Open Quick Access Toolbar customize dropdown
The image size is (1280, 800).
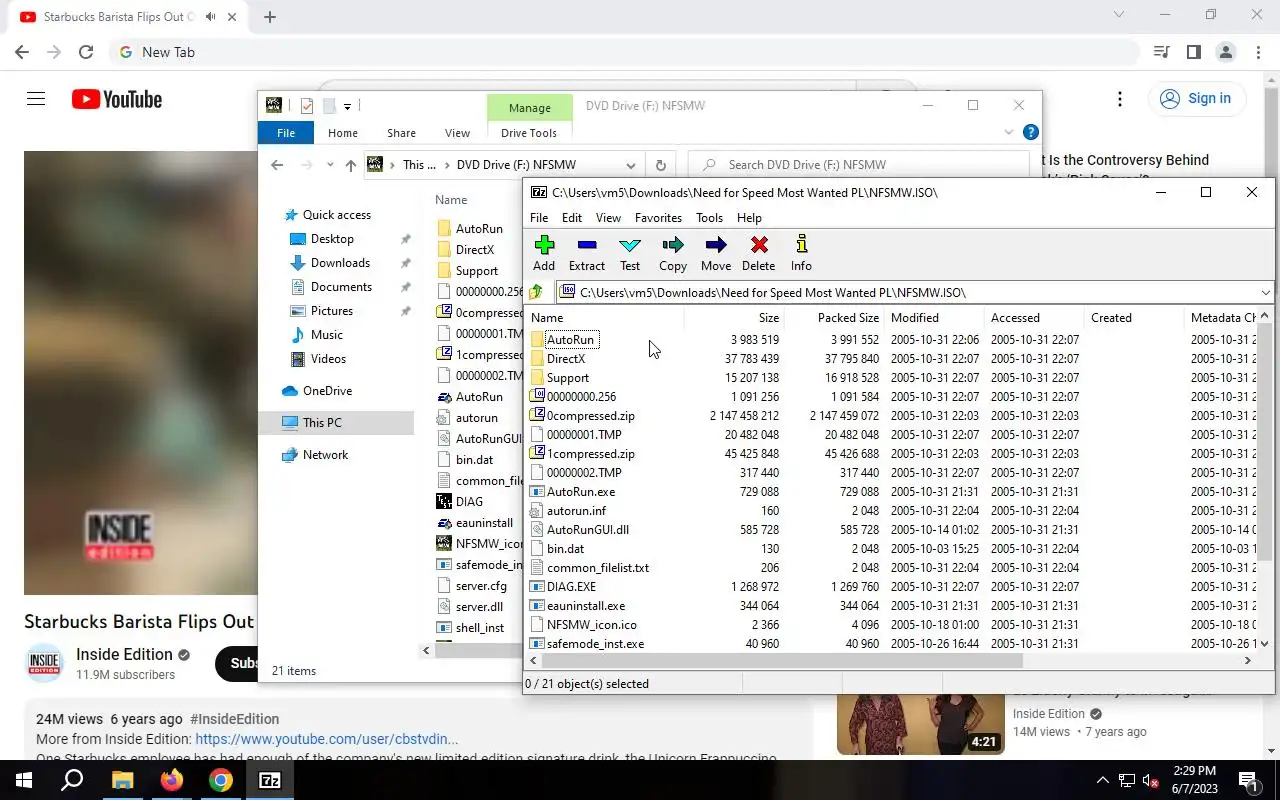click(347, 106)
